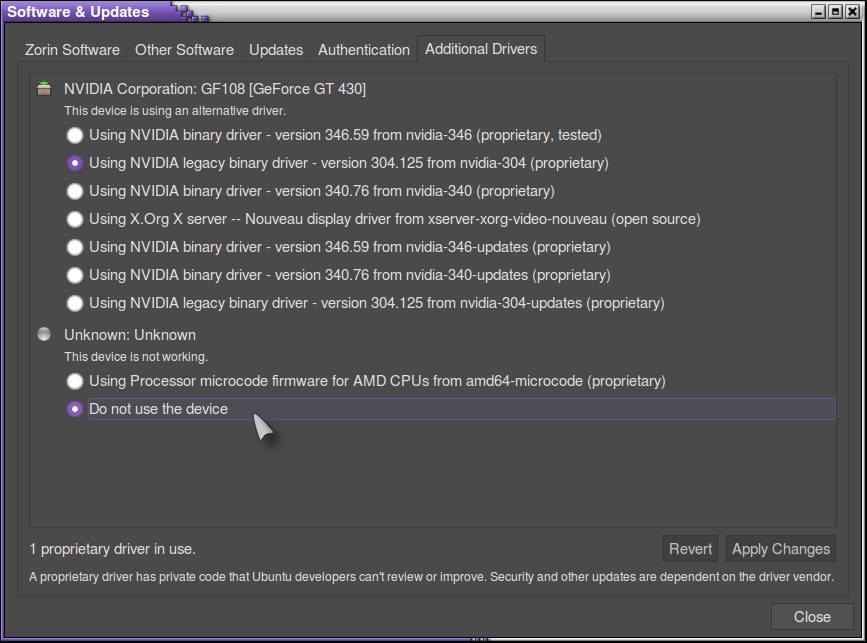Choose NVIDIA binary driver 340.76 from nvidia-340
This screenshot has height=643, width=867.
coord(75,191)
